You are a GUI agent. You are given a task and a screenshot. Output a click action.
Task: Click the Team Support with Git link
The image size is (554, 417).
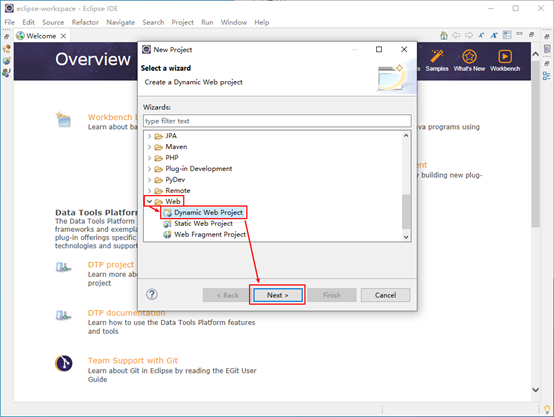click(x=133, y=360)
